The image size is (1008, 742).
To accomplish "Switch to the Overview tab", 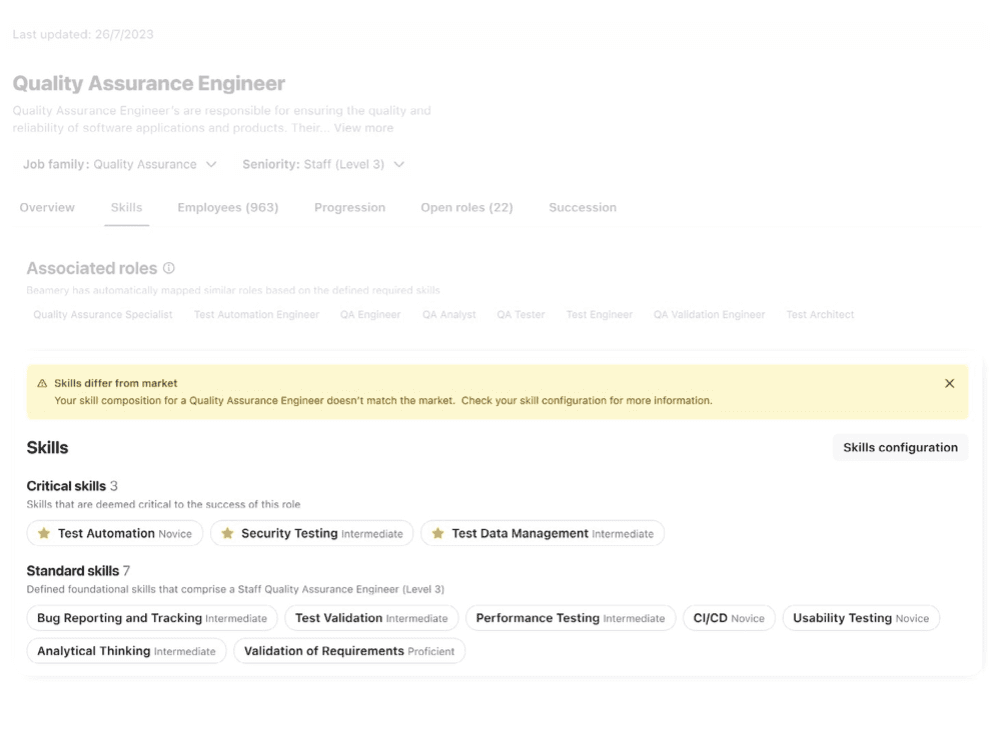I will [47, 208].
